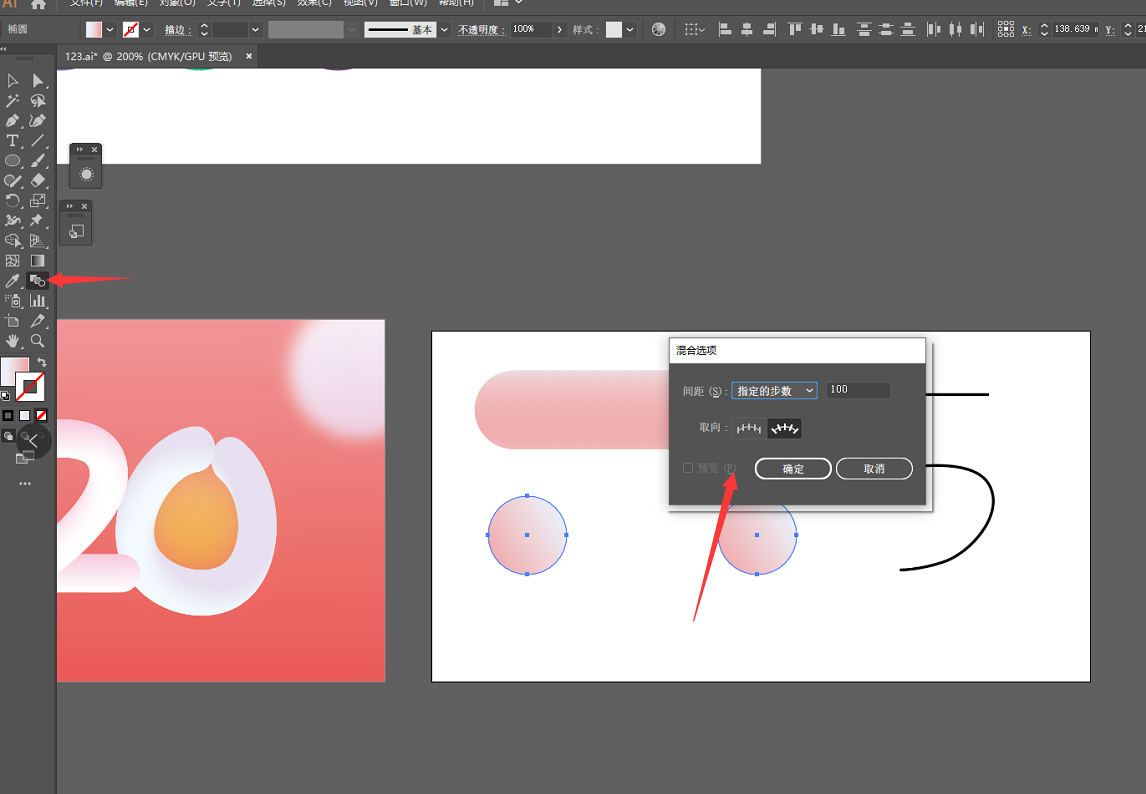Click 确定 to confirm blend options
Image resolution: width=1146 pixels, height=794 pixels.
click(x=793, y=469)
